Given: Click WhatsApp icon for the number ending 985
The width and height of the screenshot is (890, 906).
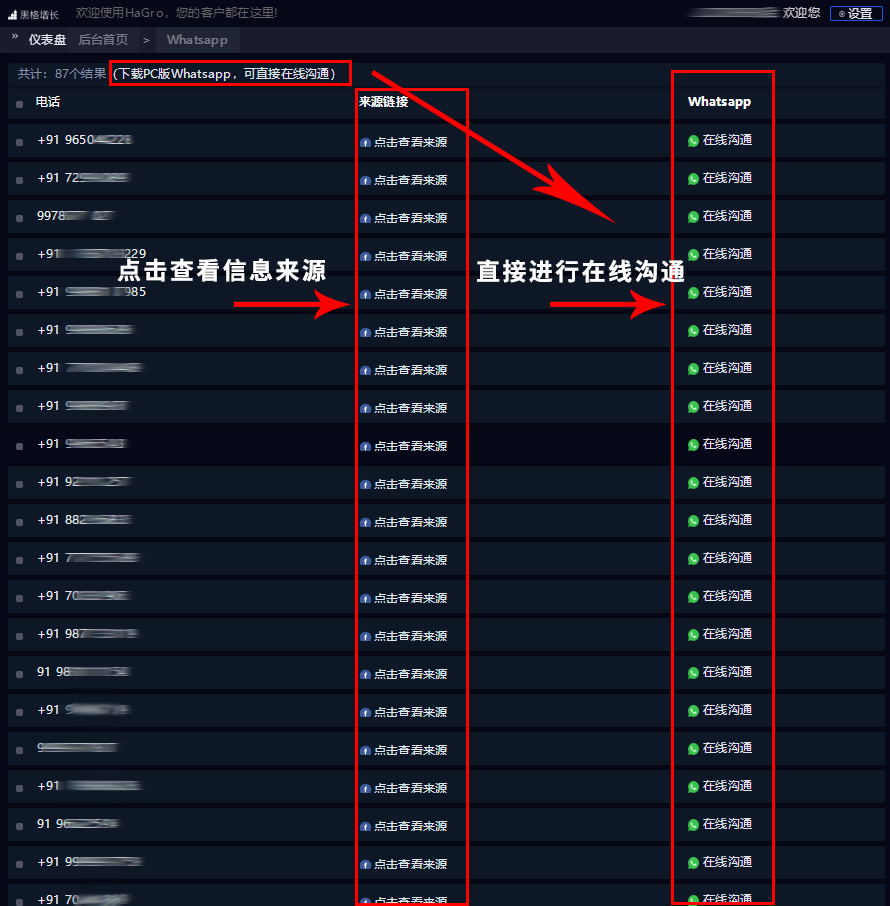Looking at the screenshot, I should 694,293.
